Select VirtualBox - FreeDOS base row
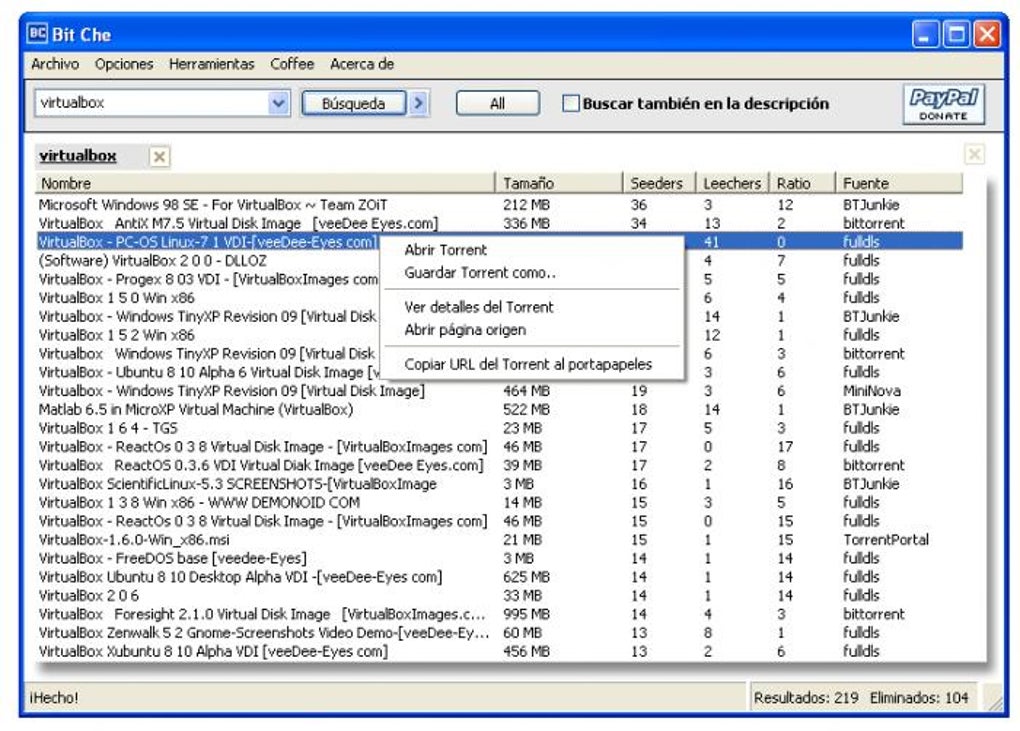Screen dimensions: 1020x731 [499, 559]
